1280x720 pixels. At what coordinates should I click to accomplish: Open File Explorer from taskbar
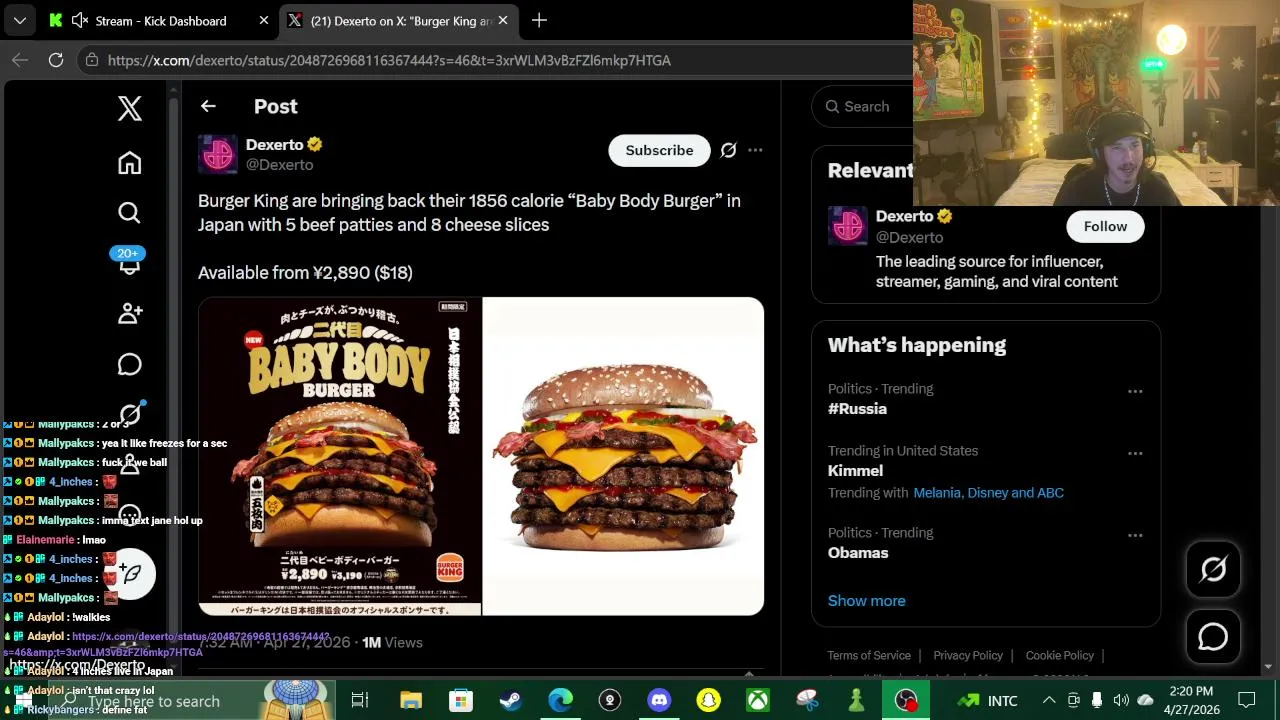click(x=411, y=700)
